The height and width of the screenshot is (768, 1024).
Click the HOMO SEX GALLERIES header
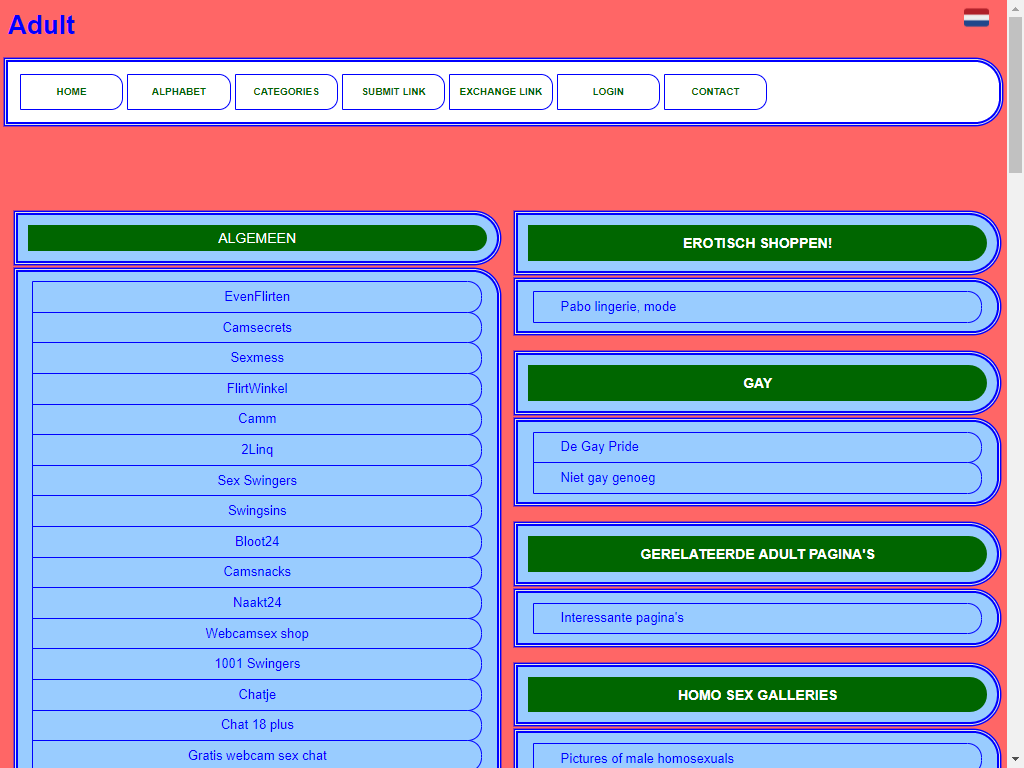pyautogui.click(x=757, y=695)
